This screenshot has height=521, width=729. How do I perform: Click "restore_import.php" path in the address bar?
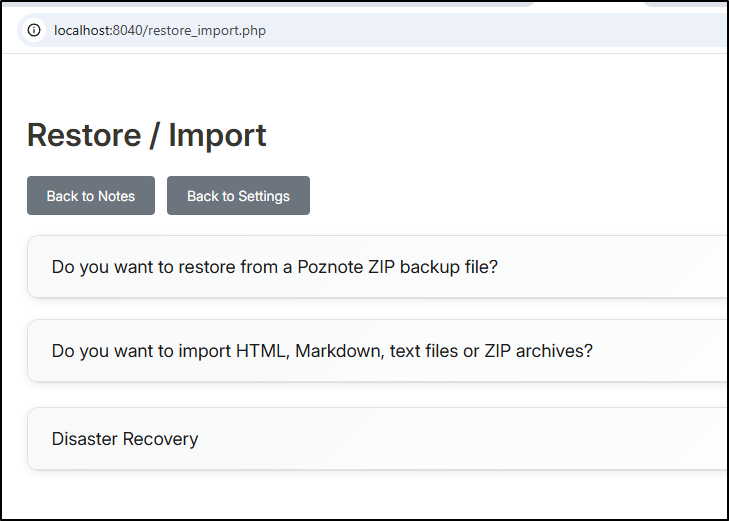(x=207, y=30)
